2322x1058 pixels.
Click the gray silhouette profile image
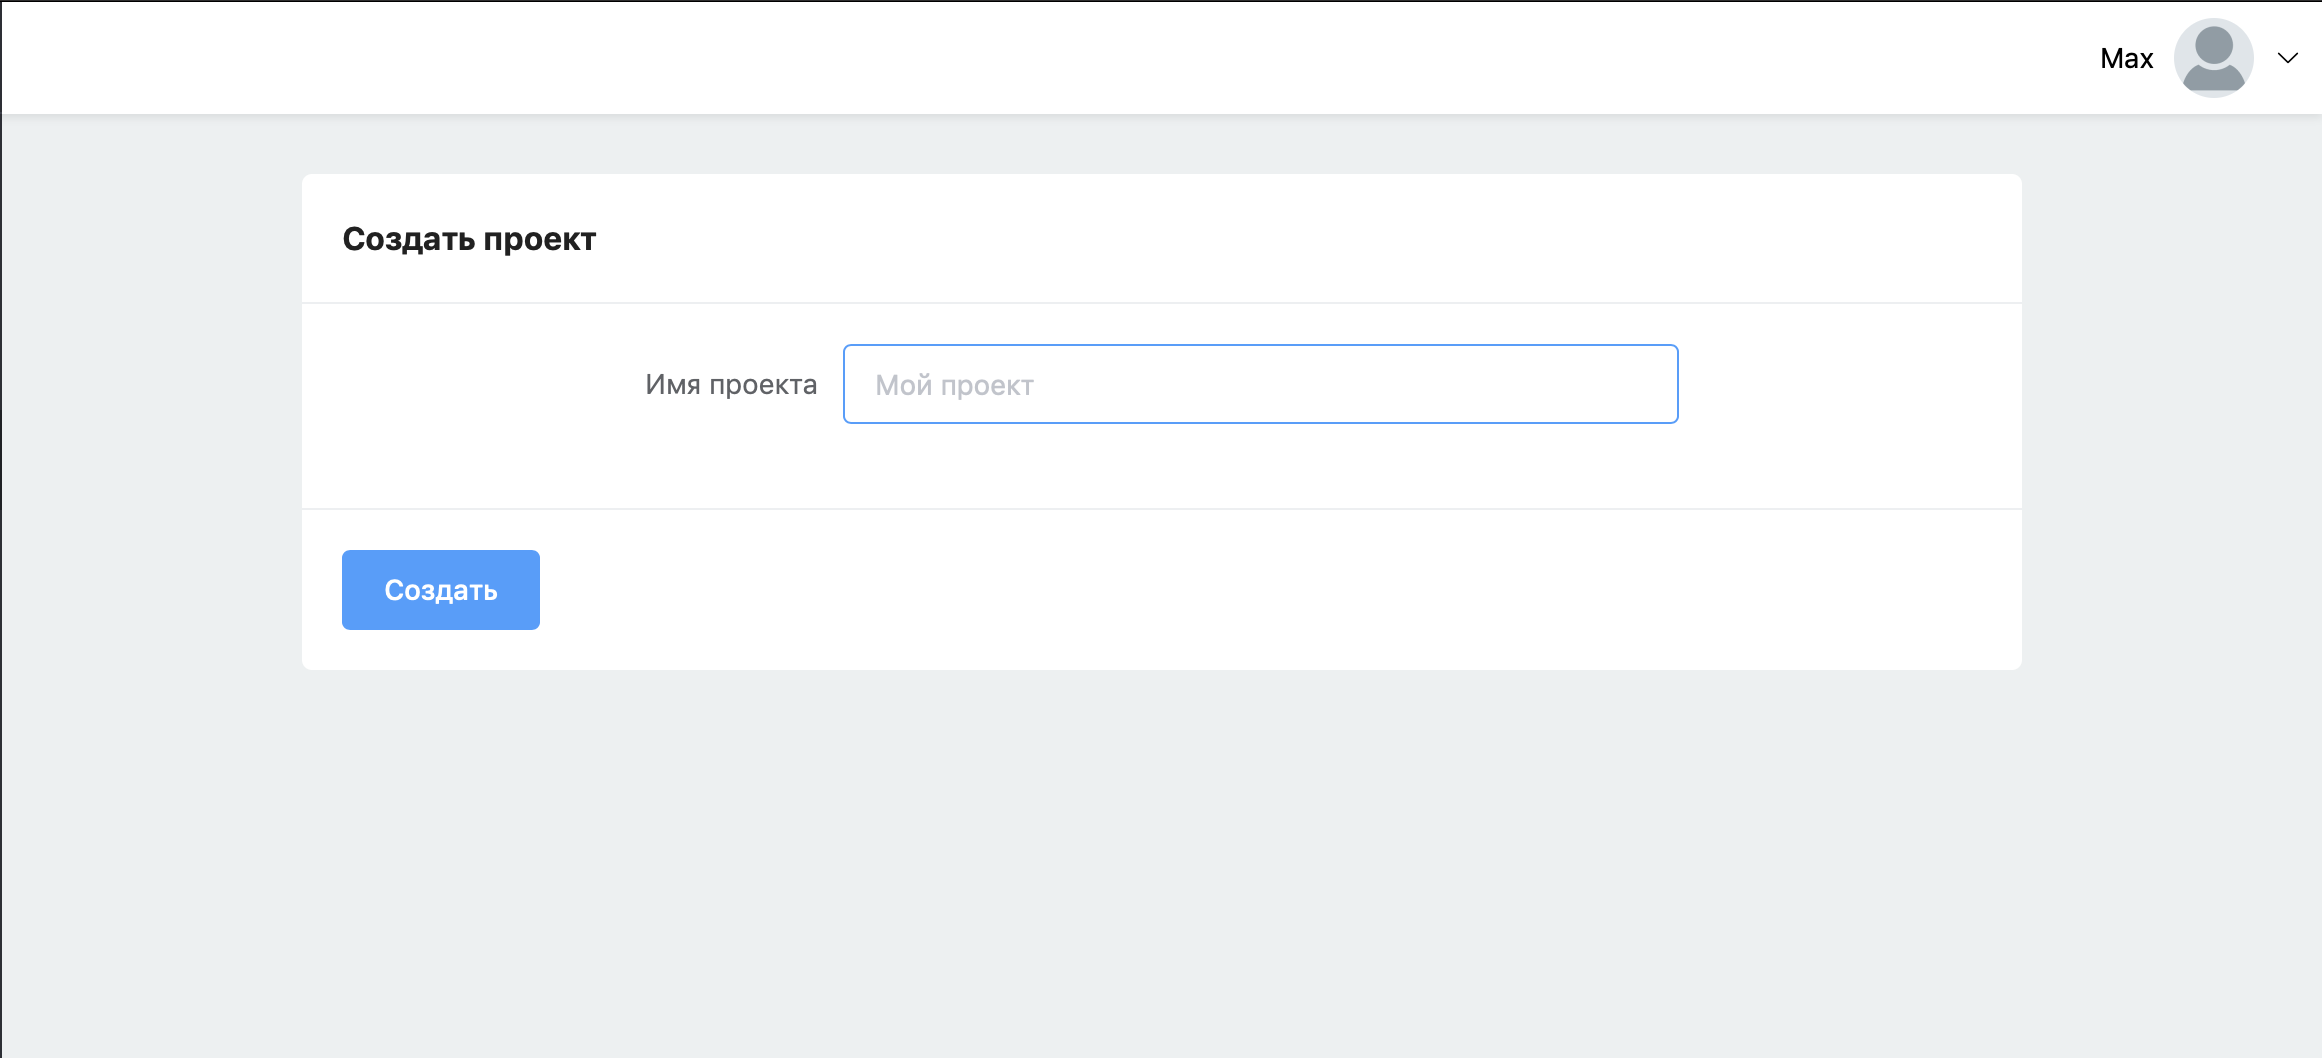pyautogui.click(x=2213, y=58)
